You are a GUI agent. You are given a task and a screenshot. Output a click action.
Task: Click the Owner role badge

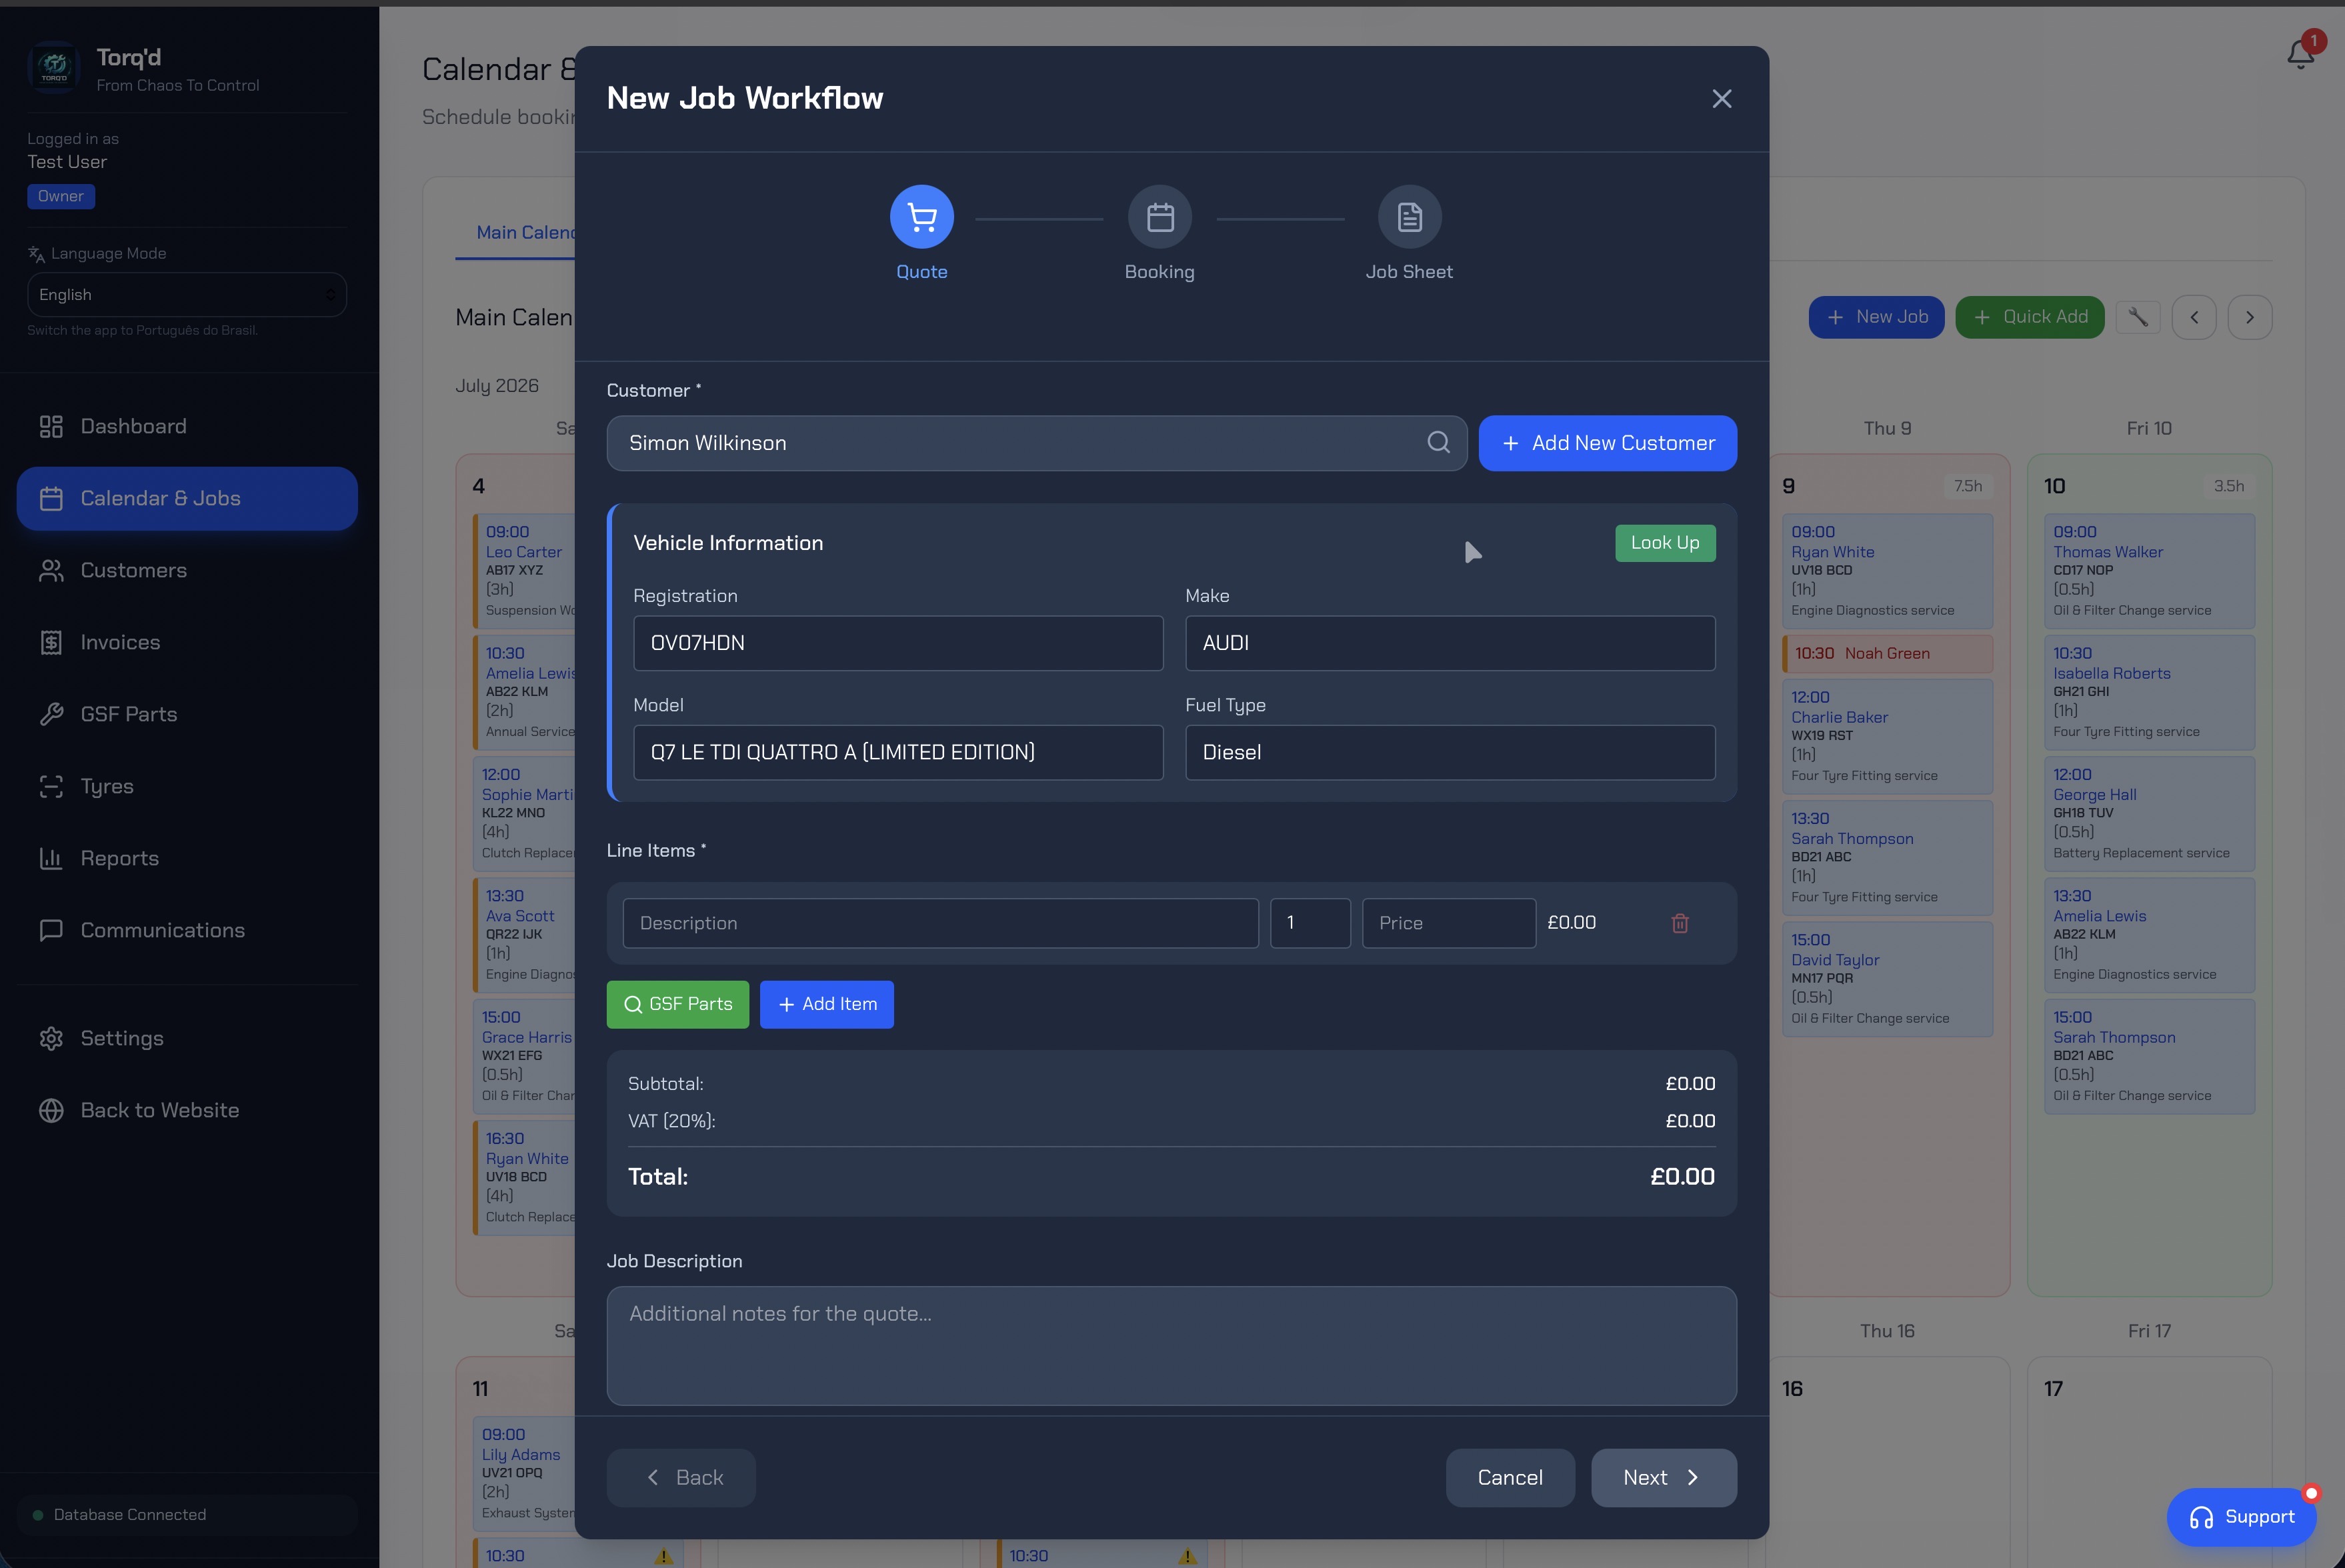[x=61, y=197]
